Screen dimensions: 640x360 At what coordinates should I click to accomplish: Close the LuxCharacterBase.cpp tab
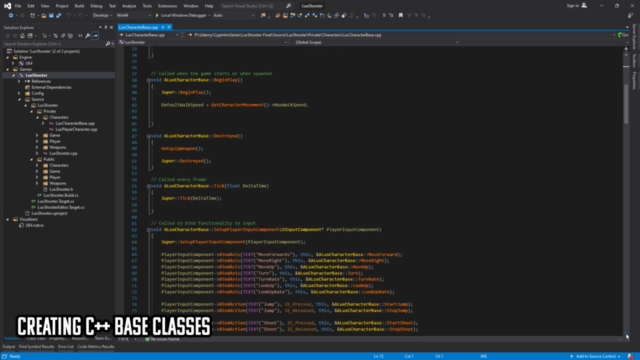(x=169, y=27)
